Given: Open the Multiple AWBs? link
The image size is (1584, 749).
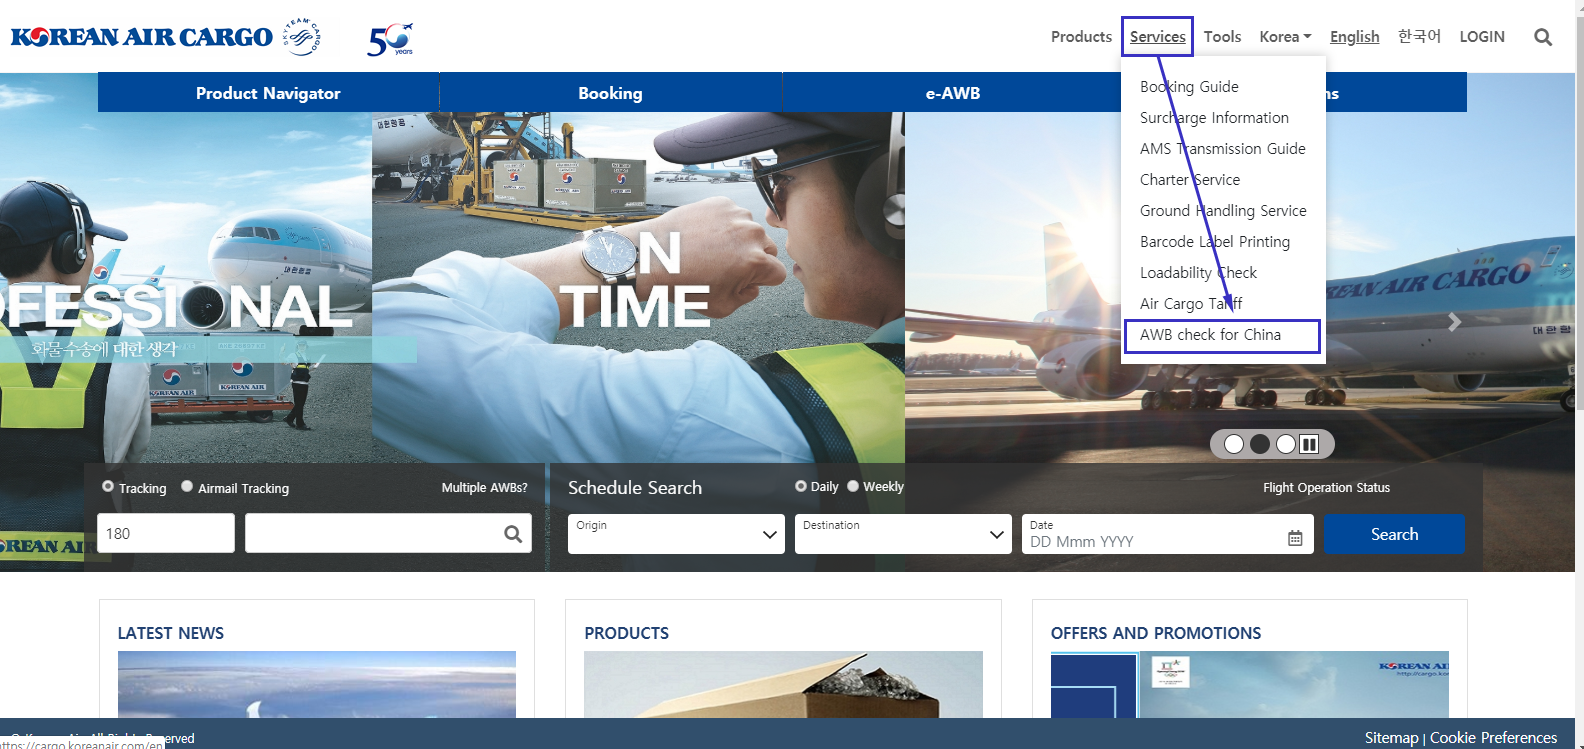Looking at the screenshot, I should [484, 488].
